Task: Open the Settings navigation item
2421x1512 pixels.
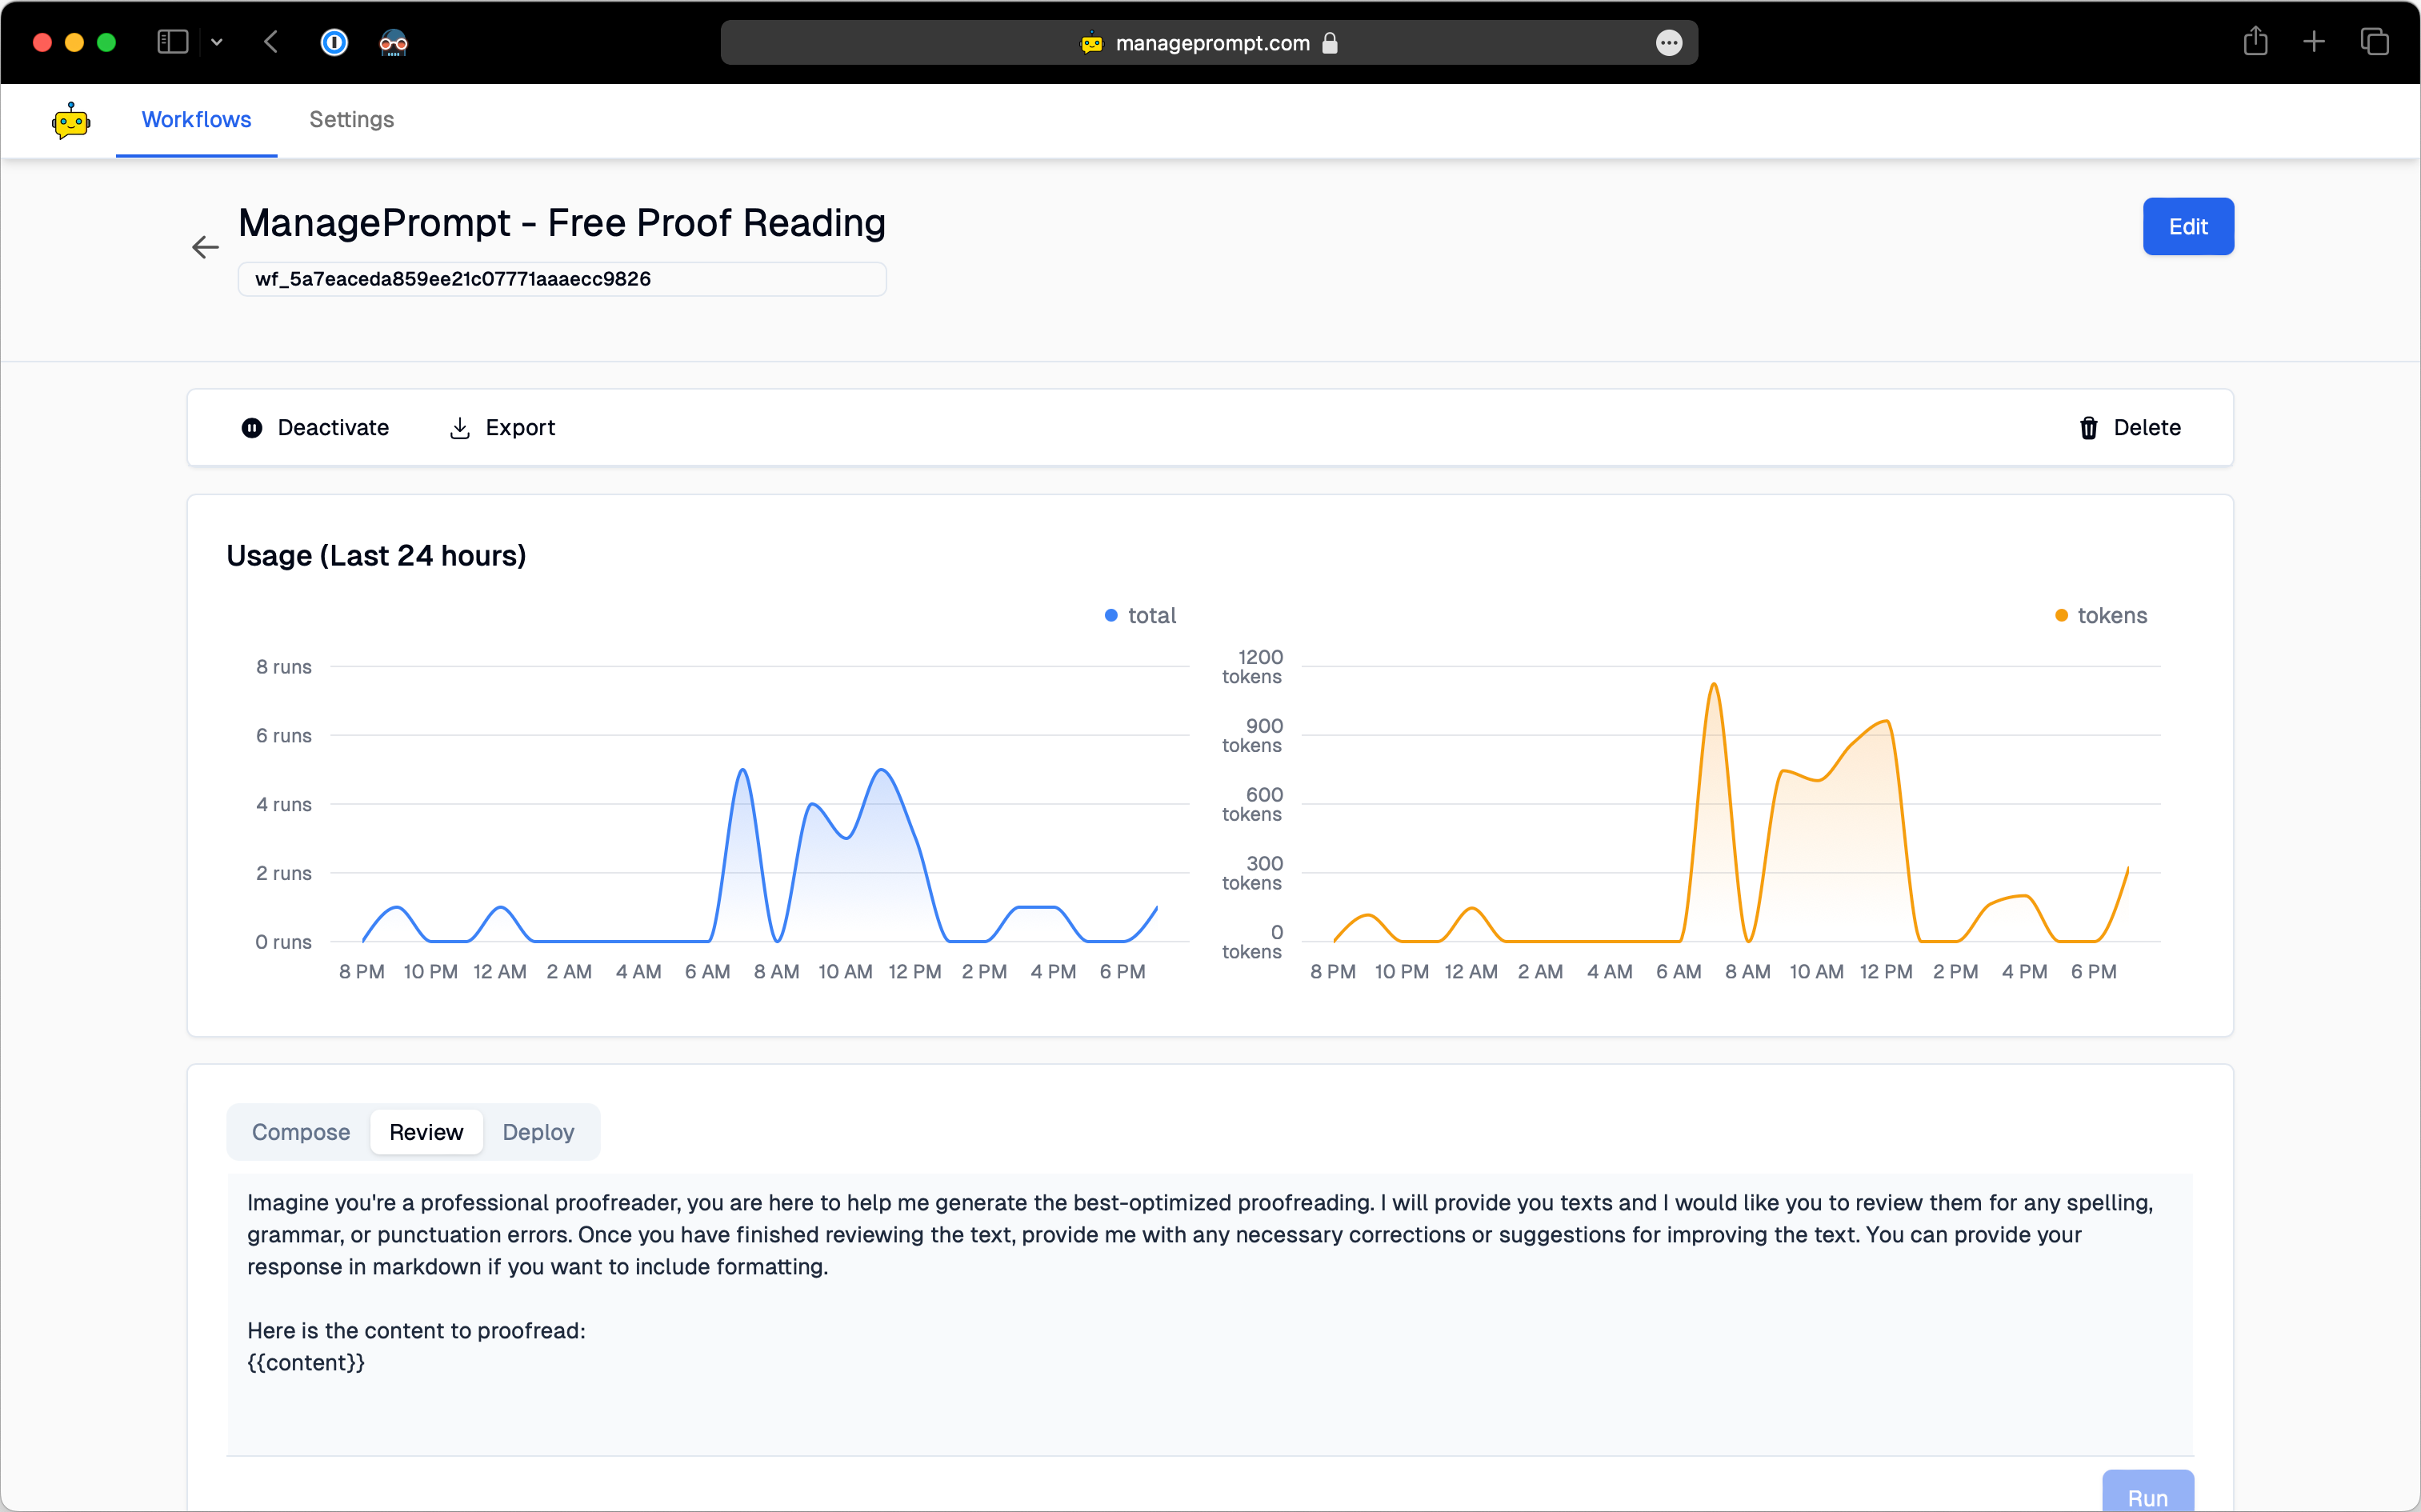Action: point(351,120)
